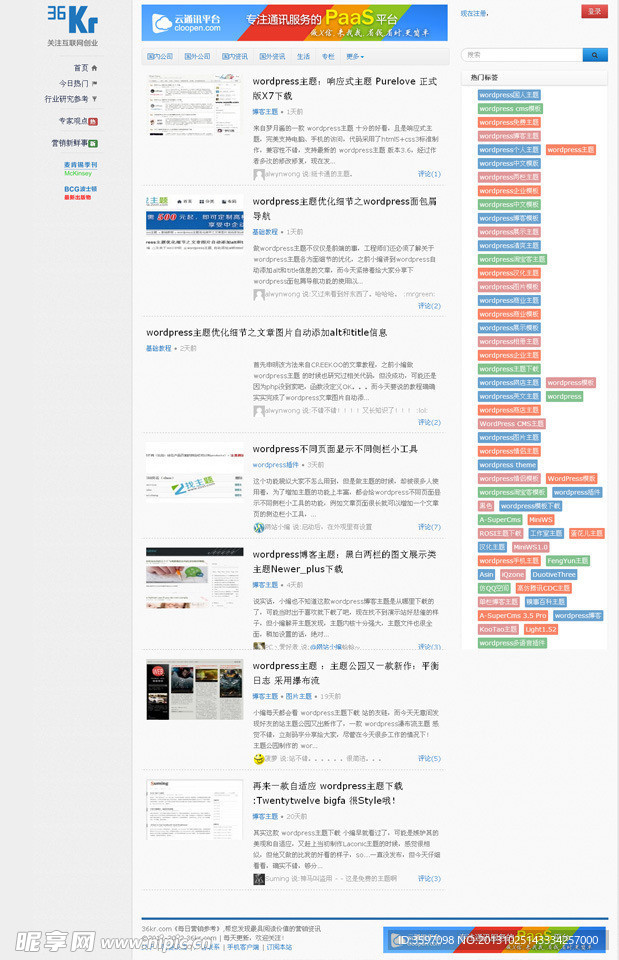619x960 pixels.
Task: Select the iQzone tag
Action: pos(512,574)
